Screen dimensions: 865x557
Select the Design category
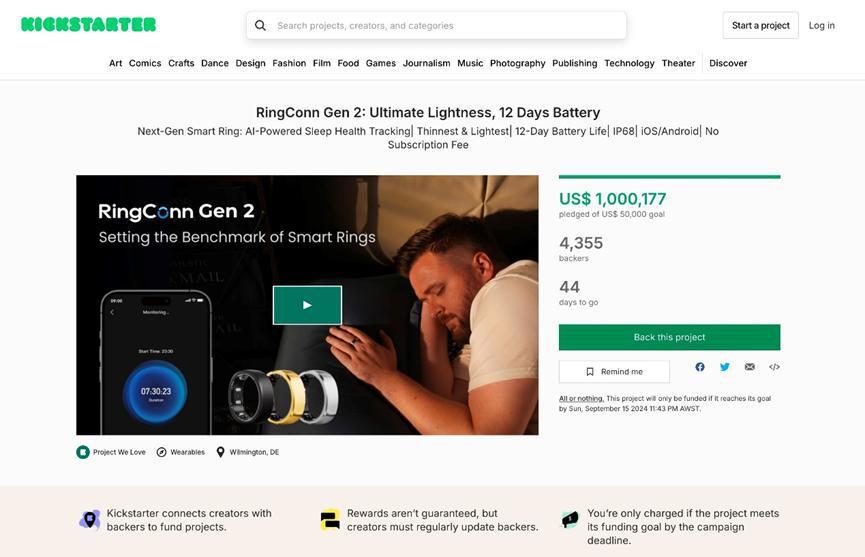click(250, 63)
